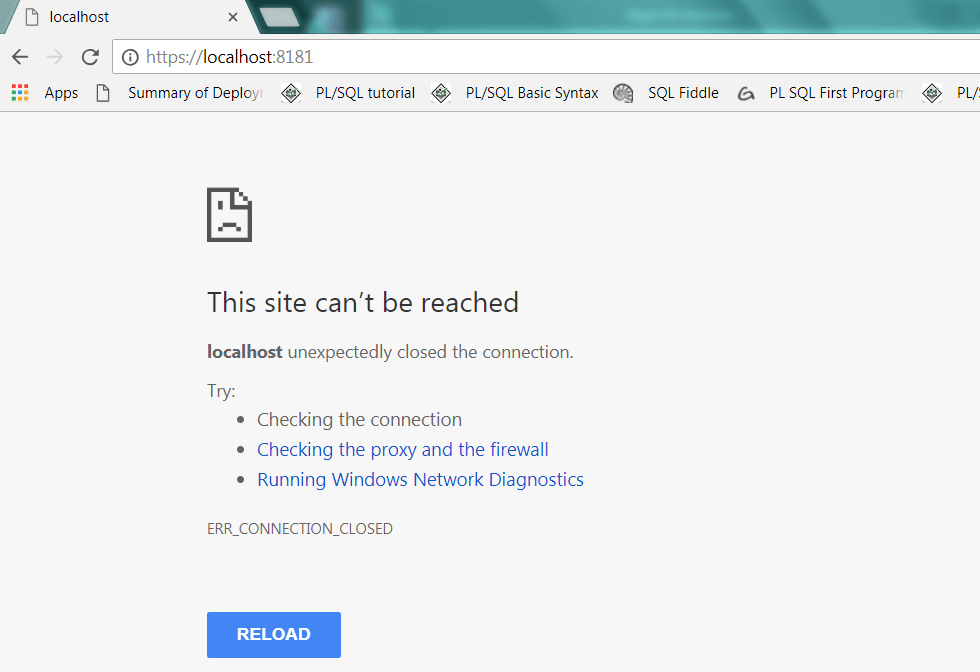Click the last PL/ bookmark icon
This screenshot has height=672, width=980.
point(932,93)
